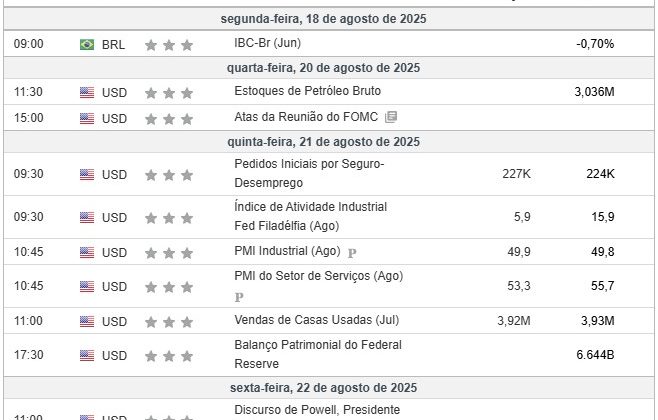The height and width of the screenshot is (420, 658).
Task: Open the FOMC minutes document icon
Action: click(x=391, y=117)
